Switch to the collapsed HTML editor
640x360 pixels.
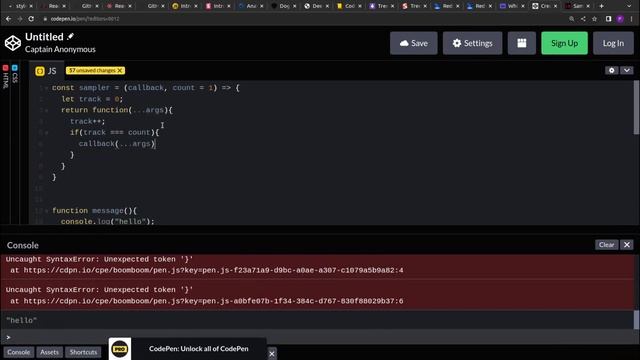click(5, 76)
